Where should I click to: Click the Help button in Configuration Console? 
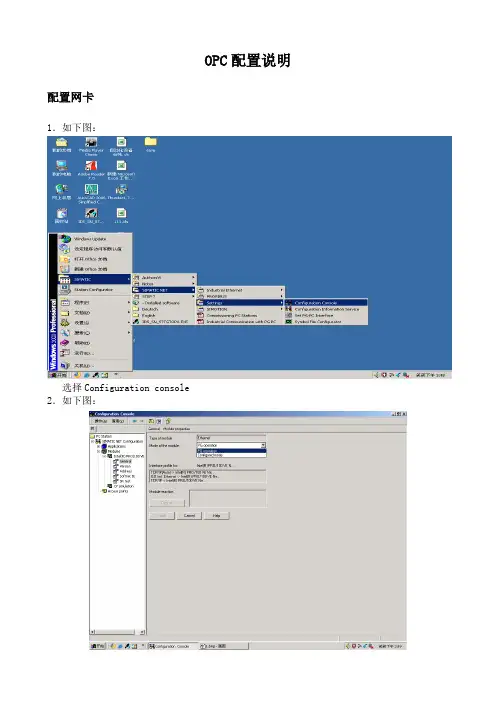click(x=217, y=515)
